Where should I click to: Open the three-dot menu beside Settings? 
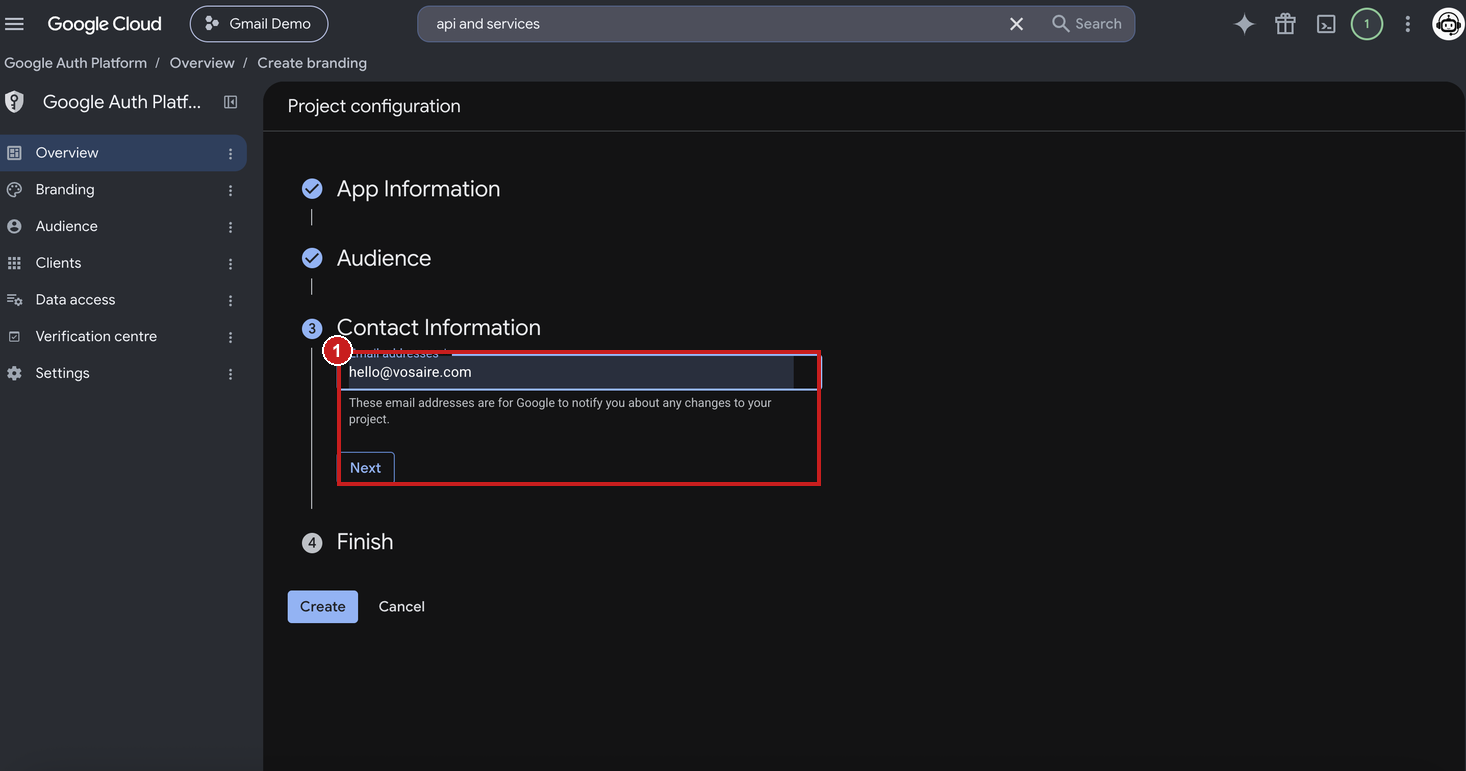point(230,374)
